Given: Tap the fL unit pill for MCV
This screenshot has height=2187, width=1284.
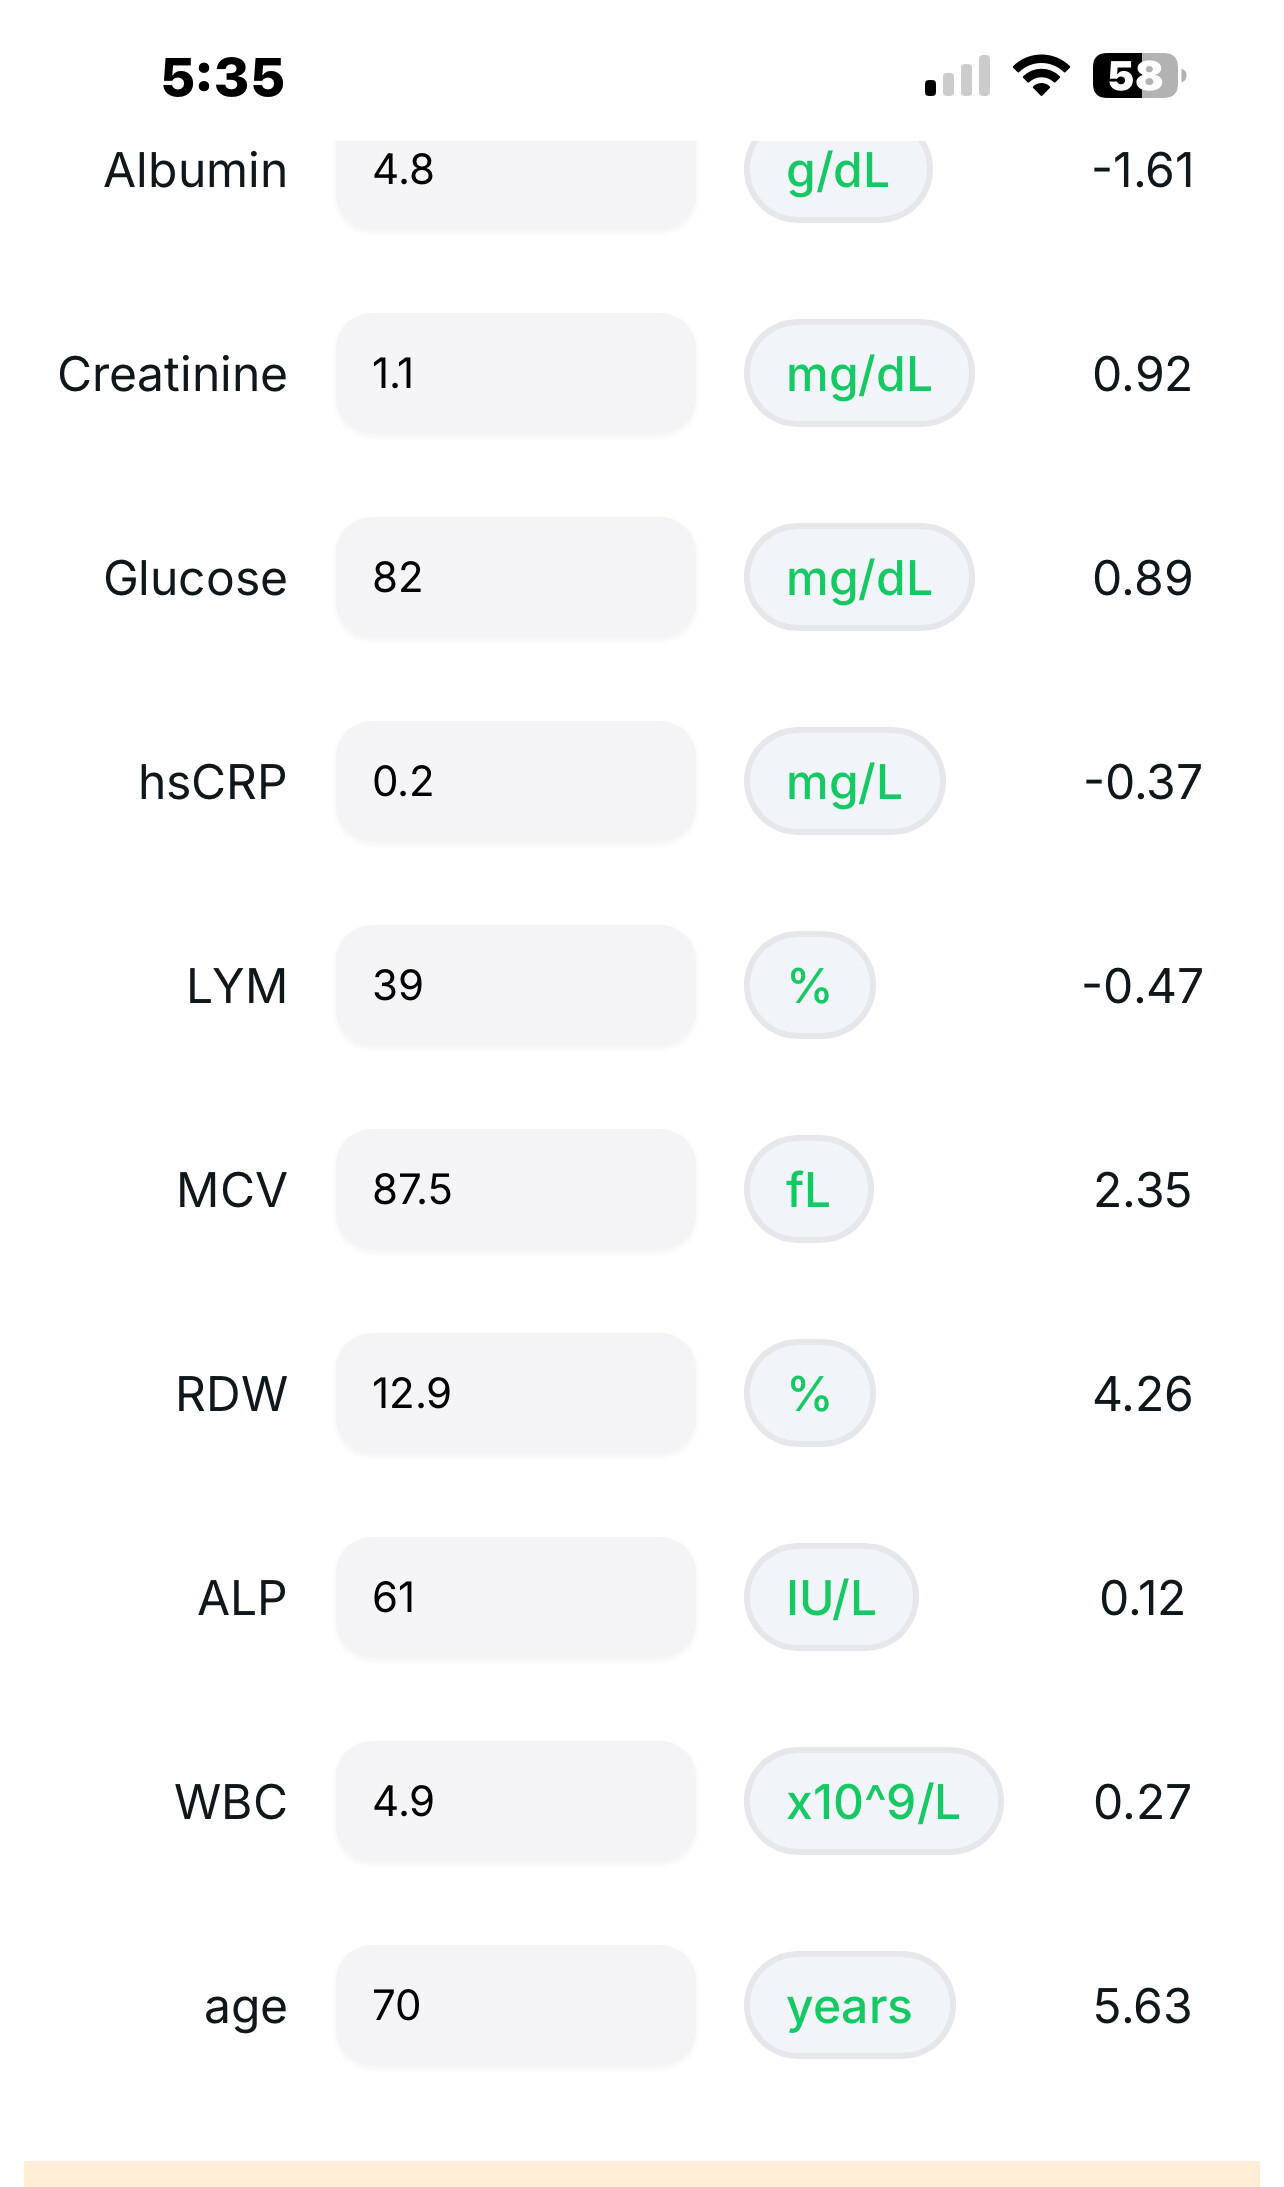Looking at the screenshot, I should pyautogui.click(x=808, y=1190).
